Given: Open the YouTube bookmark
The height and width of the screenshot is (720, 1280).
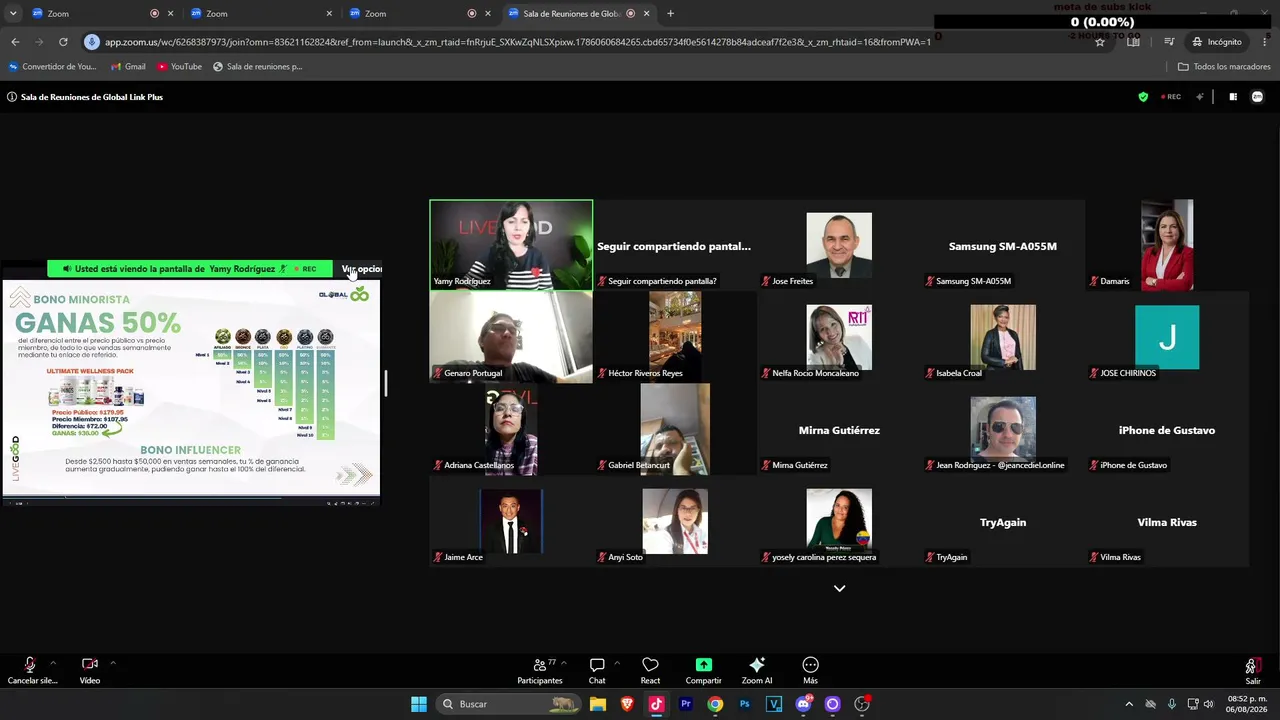Looking at the screenshot, I should click(179, 67).
